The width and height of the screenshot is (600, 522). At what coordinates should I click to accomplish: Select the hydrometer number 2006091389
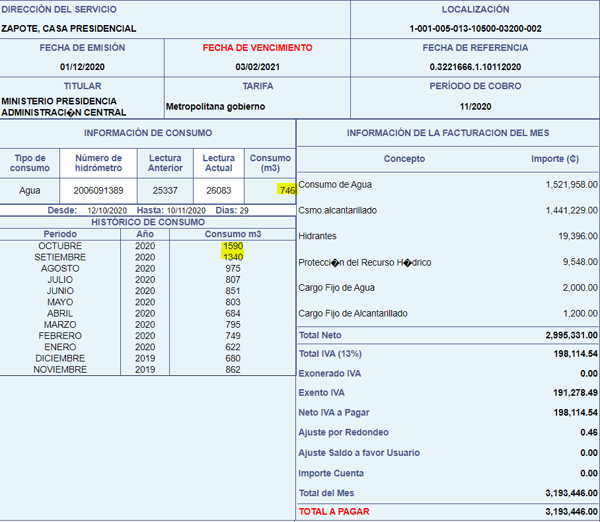click(x=98, y=191)
